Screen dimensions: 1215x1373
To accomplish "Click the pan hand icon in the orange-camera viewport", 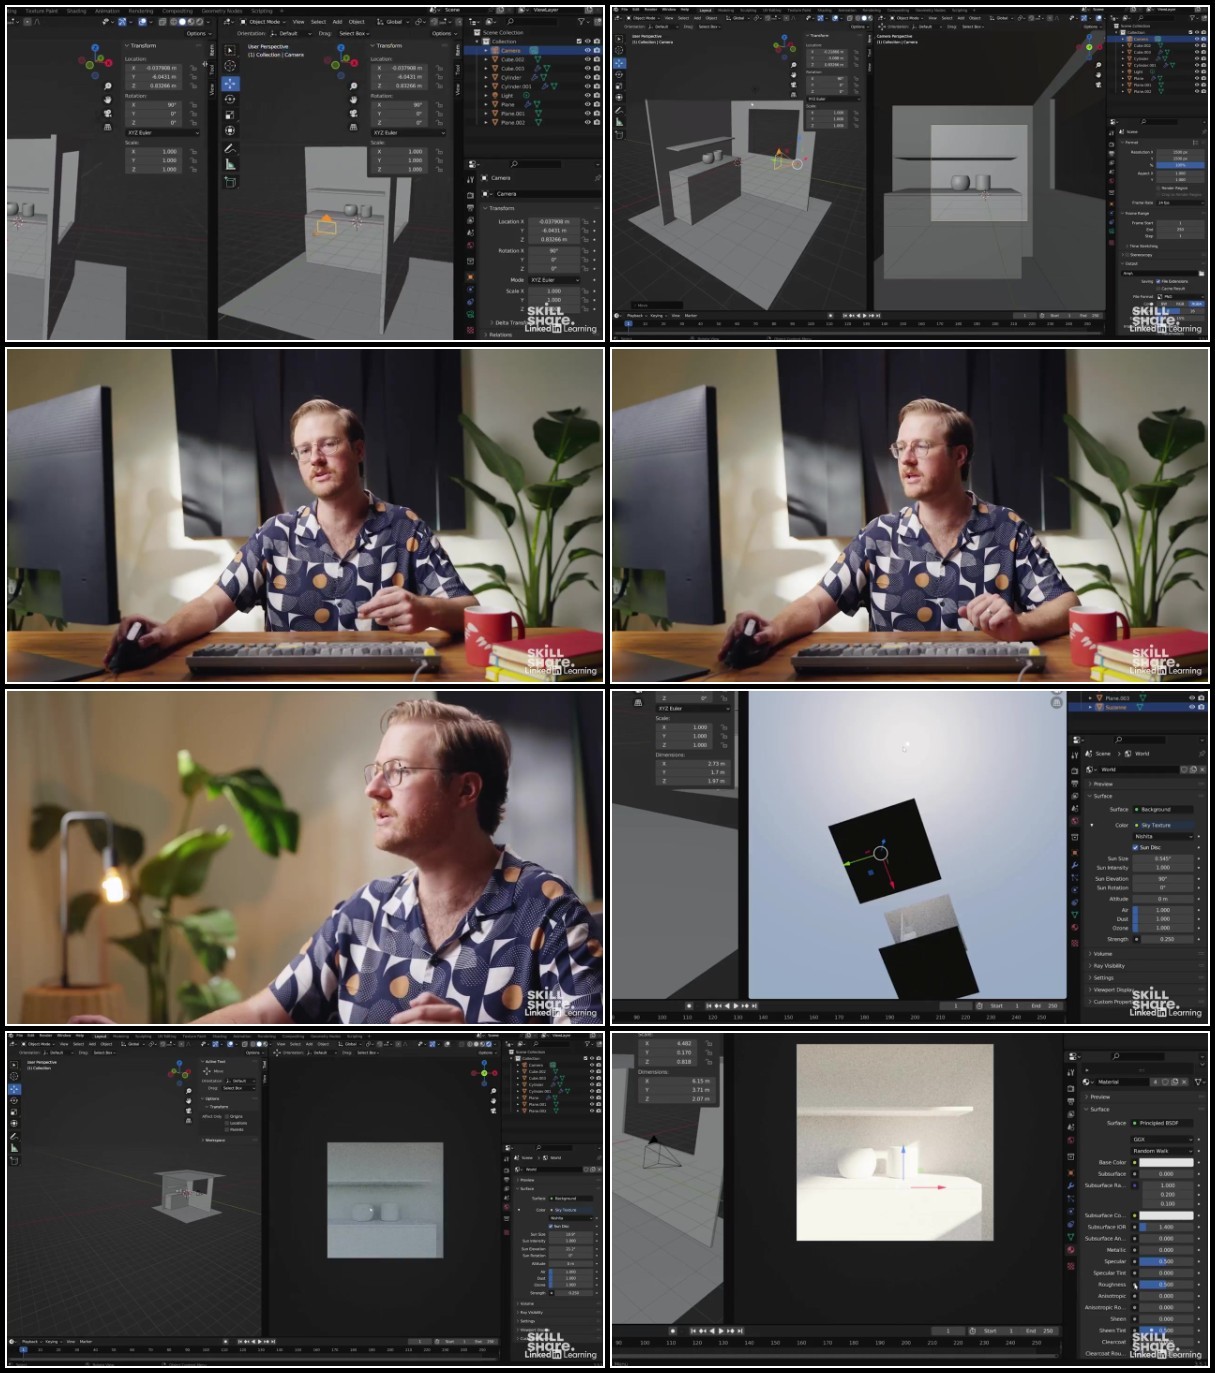I will [353, 99].
